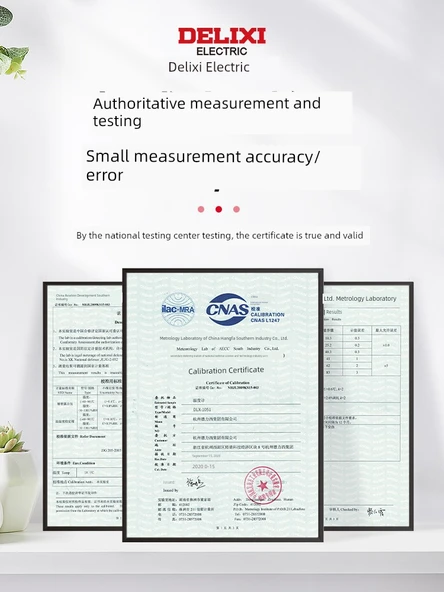This screenshot has width=444, height=592.
Task: Click the results table on right certificate
Action: point(362,351)
